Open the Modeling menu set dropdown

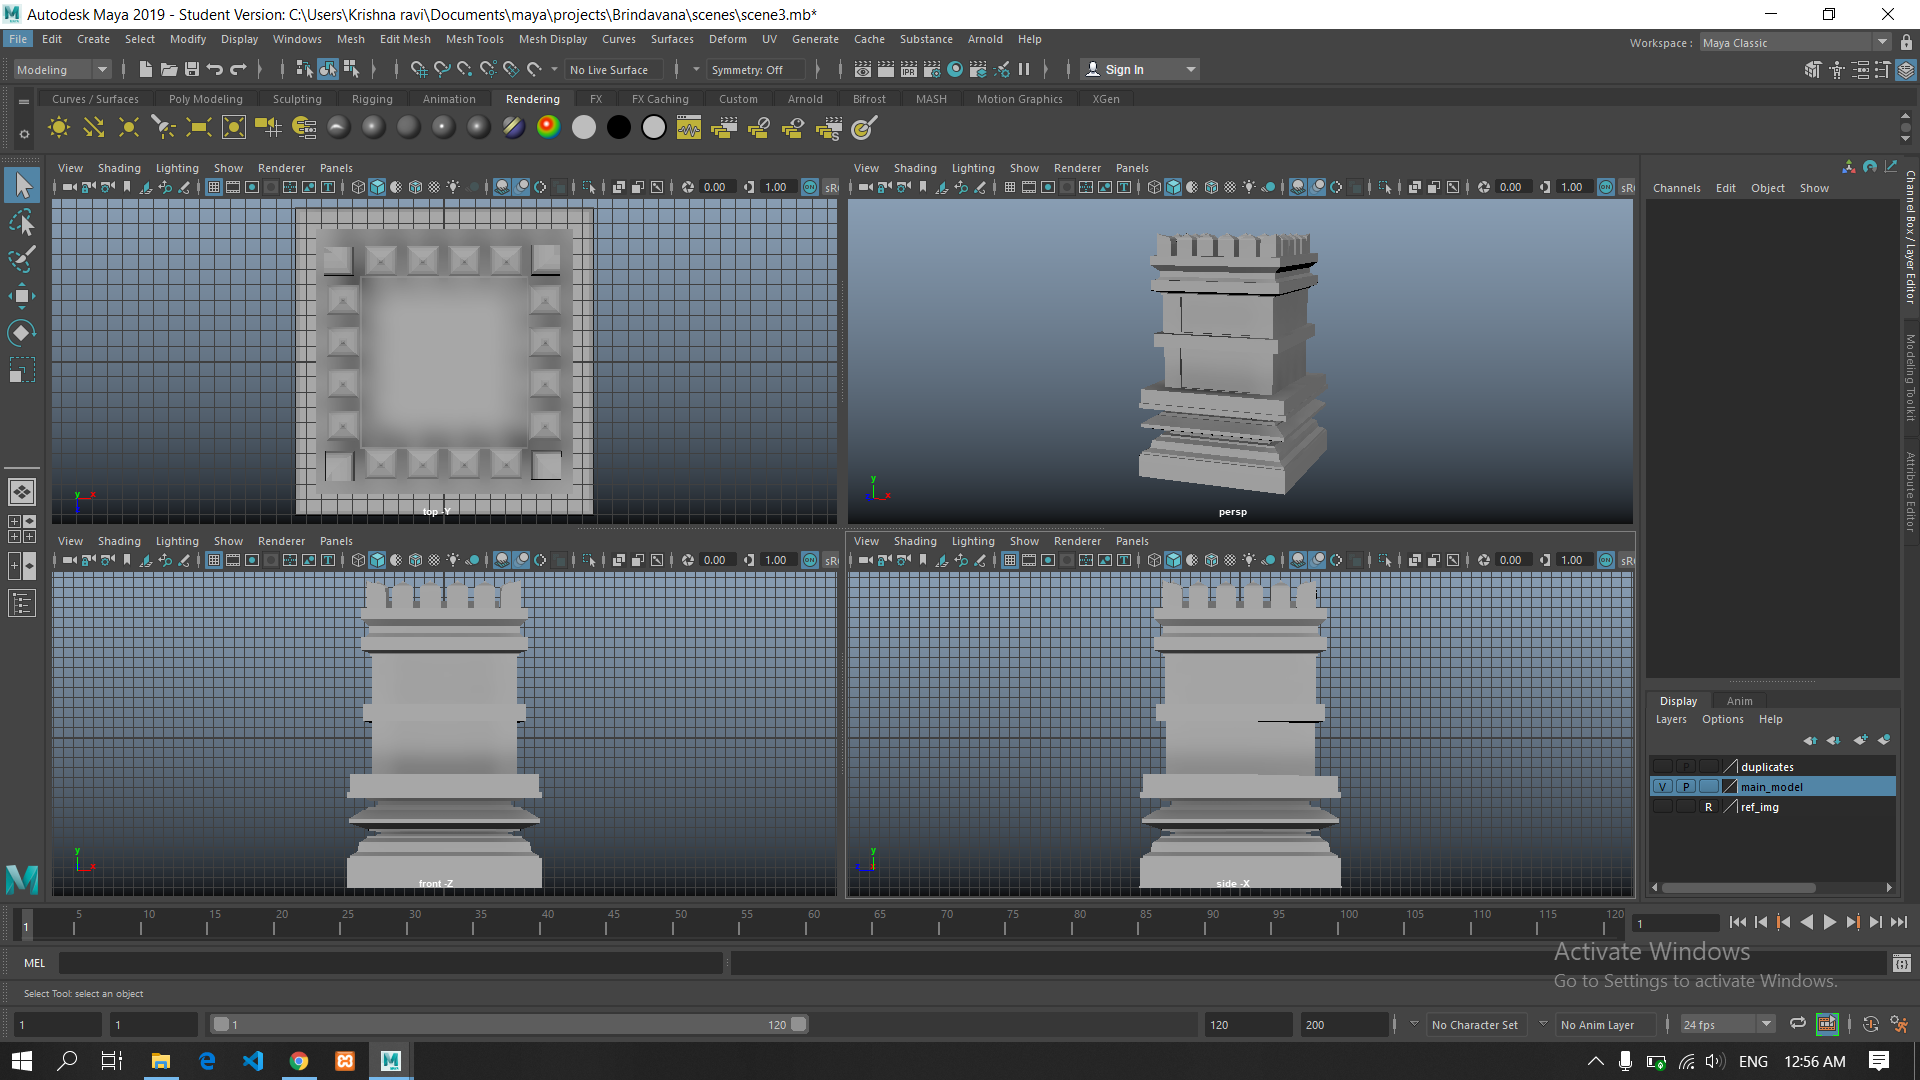click(x=62, y=69)
